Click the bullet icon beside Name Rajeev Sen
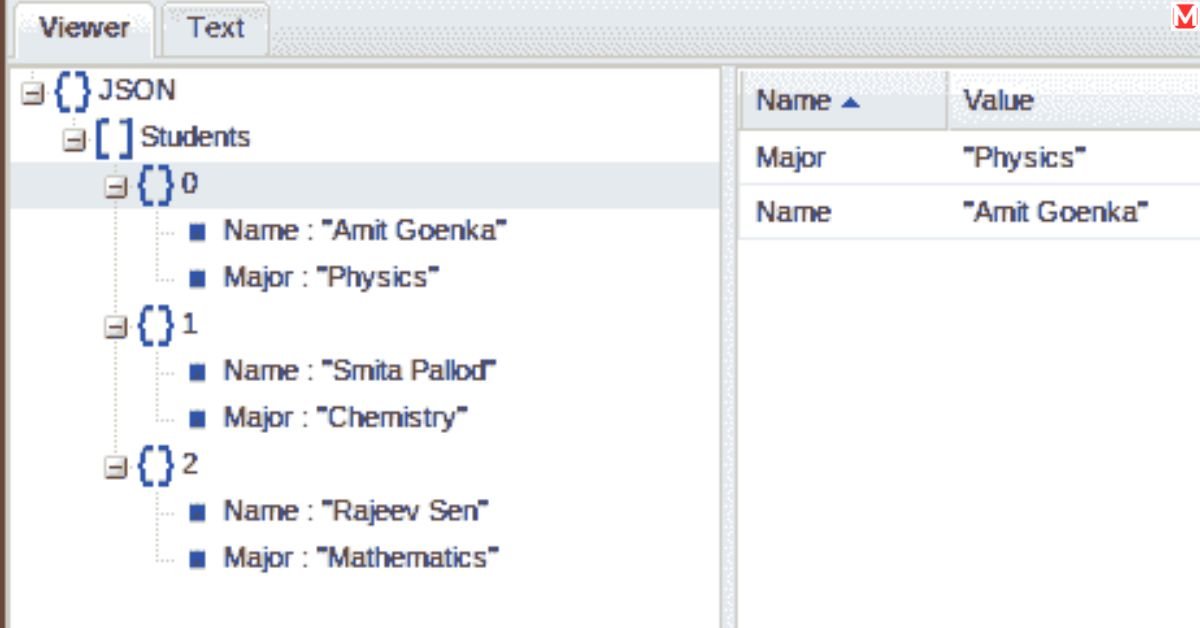The image size is (1200, 628). (197, 512)
